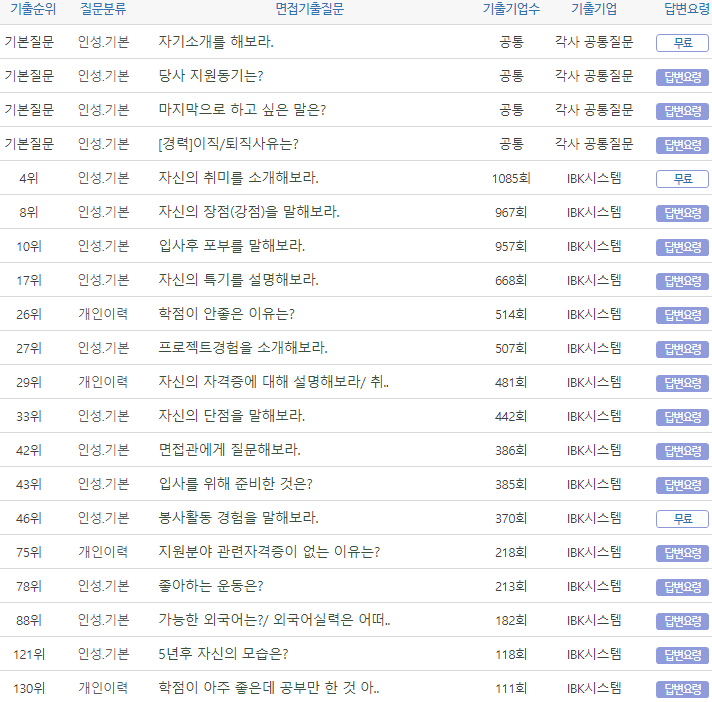Open the question 프로젝트경험을 소개해보라
This screenshot has height=702, width=712.
click(x=243, y=348)
